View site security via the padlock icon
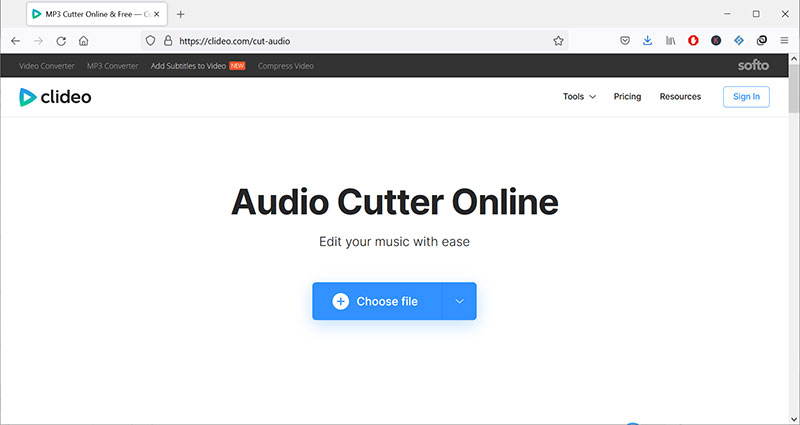The width and height of the screenshot is (800, 425). click(168, 41)
